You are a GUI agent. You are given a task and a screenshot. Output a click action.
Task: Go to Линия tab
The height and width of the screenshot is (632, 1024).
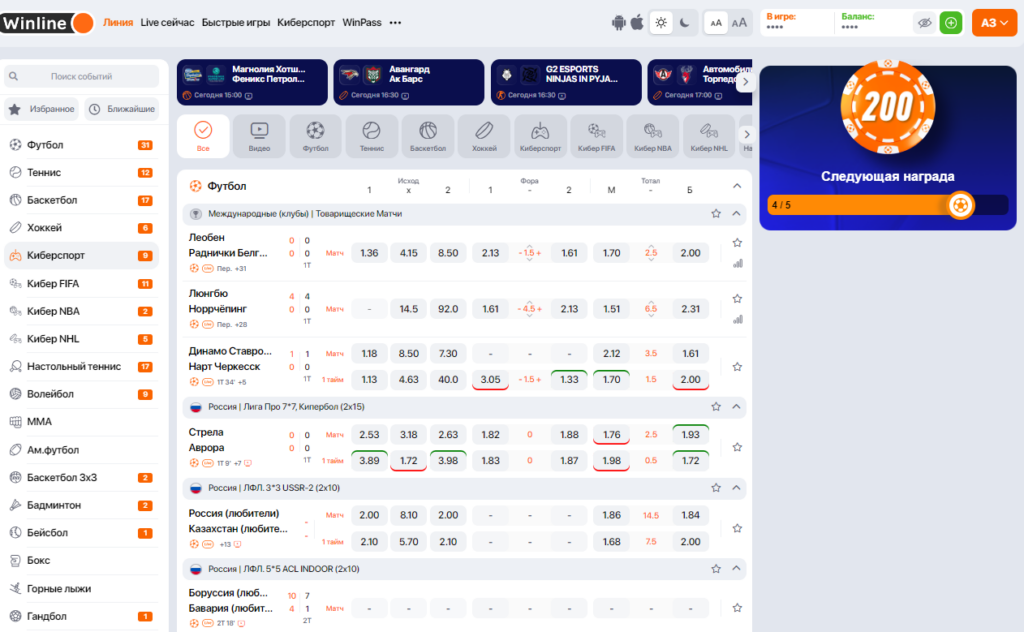[x=118, y=22]
